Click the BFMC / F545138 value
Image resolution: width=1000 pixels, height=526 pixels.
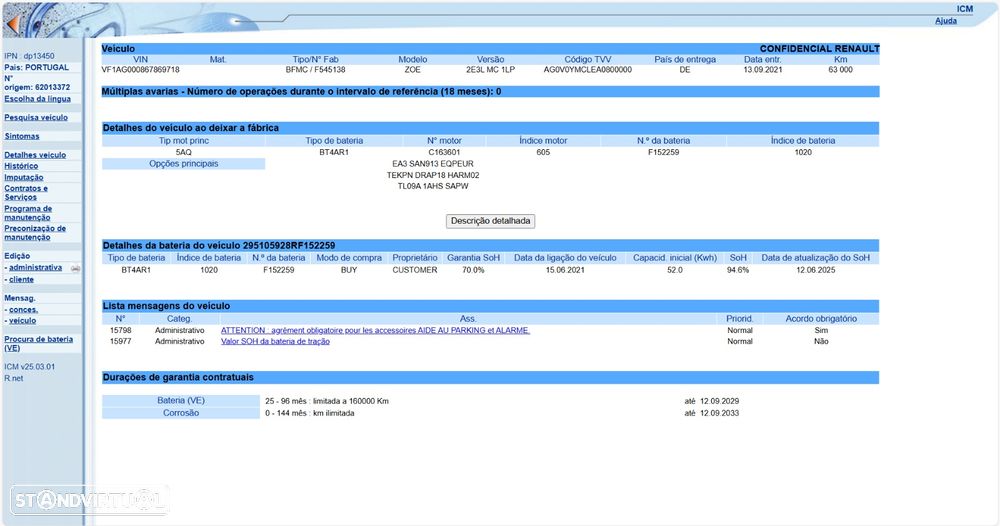click(315, 69)
